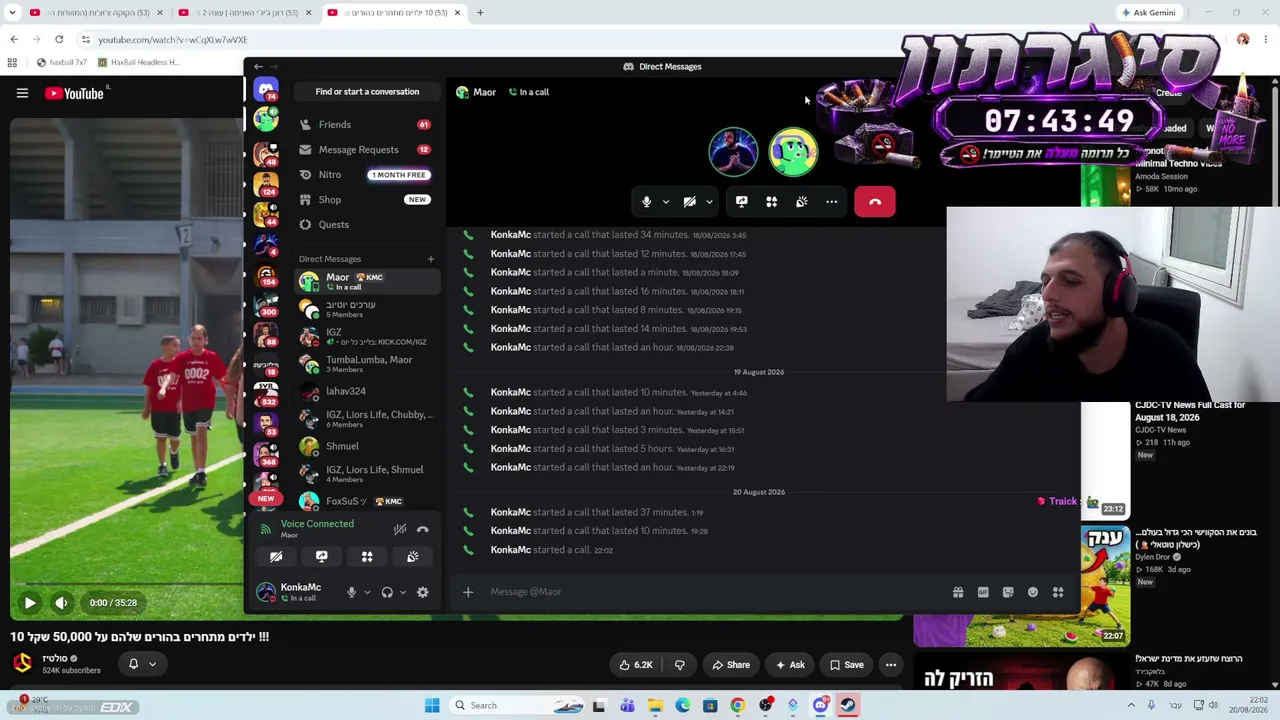Open microphone options arrow in call controls
The width and height of the screenshot is (1280, 720).
(665, 202)
